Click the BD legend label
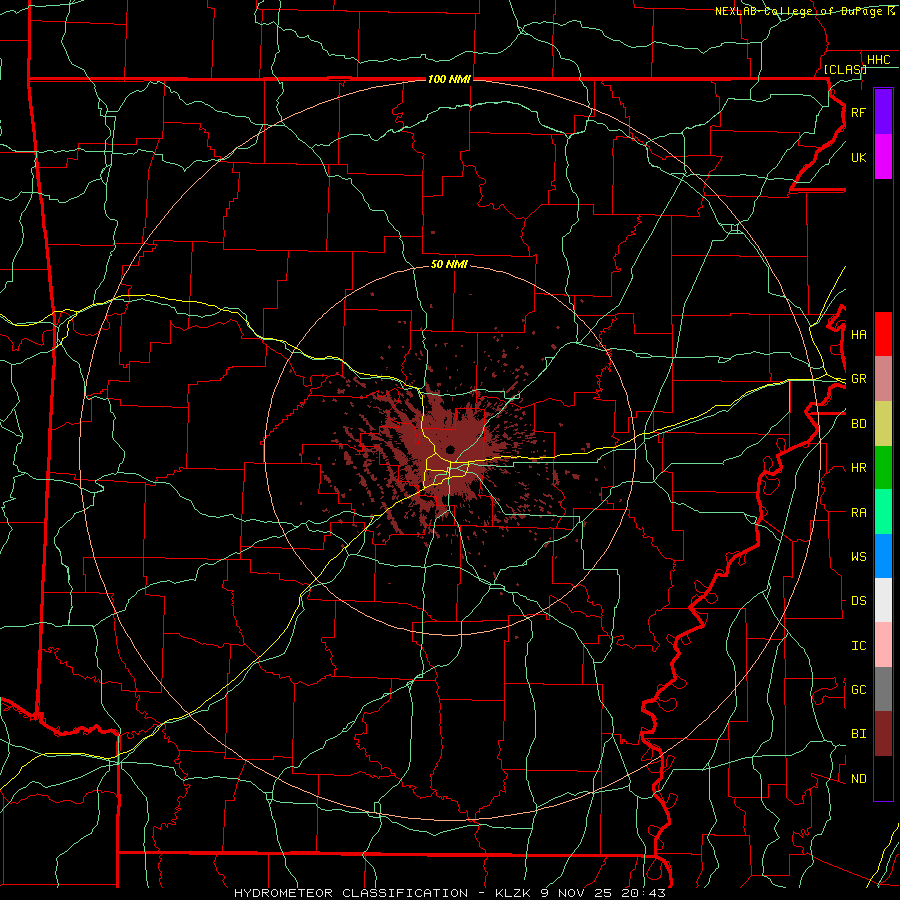The height and width of the screenshot is (900, 900). click(x=858, y=424)
